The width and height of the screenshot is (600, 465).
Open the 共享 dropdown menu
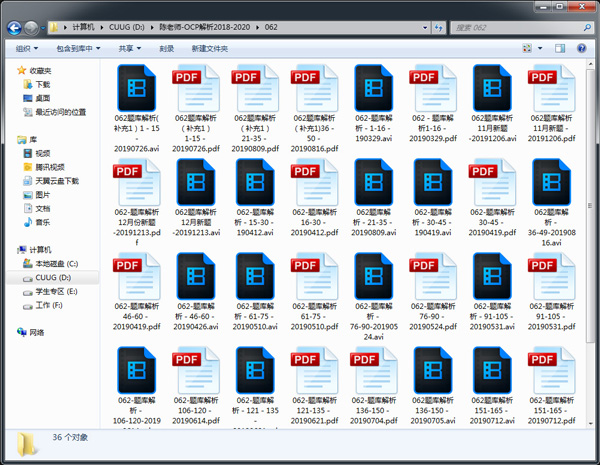click(x=130, y=49)
